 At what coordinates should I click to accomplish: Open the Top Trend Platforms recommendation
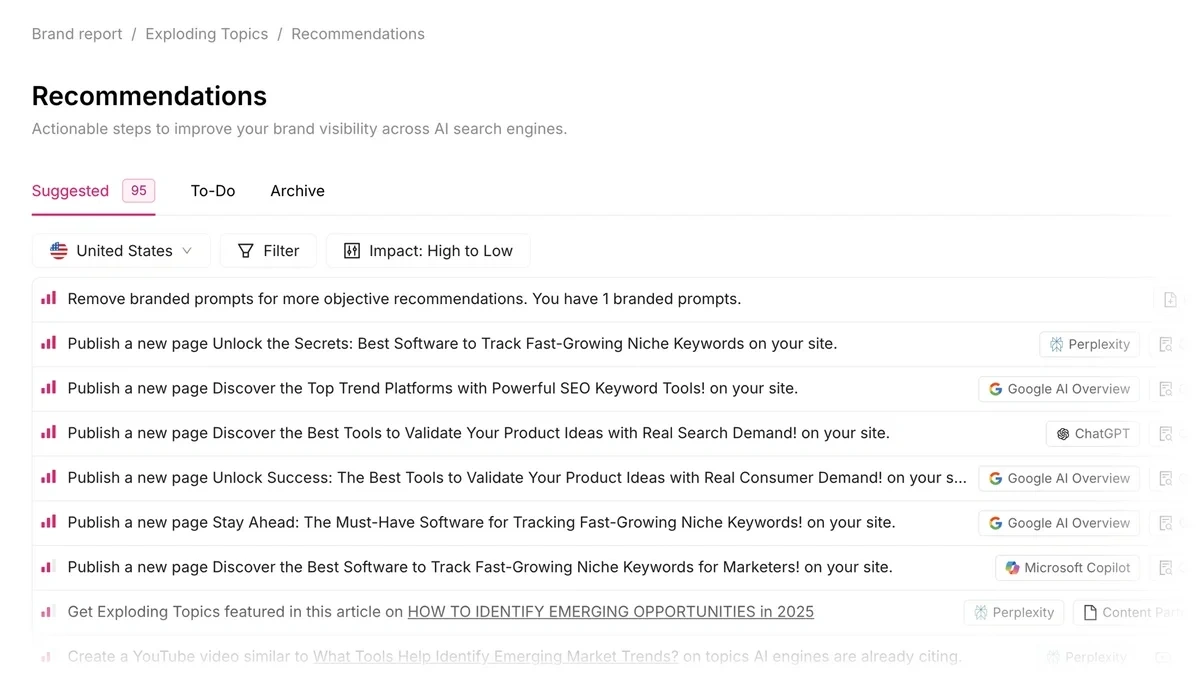433,389
